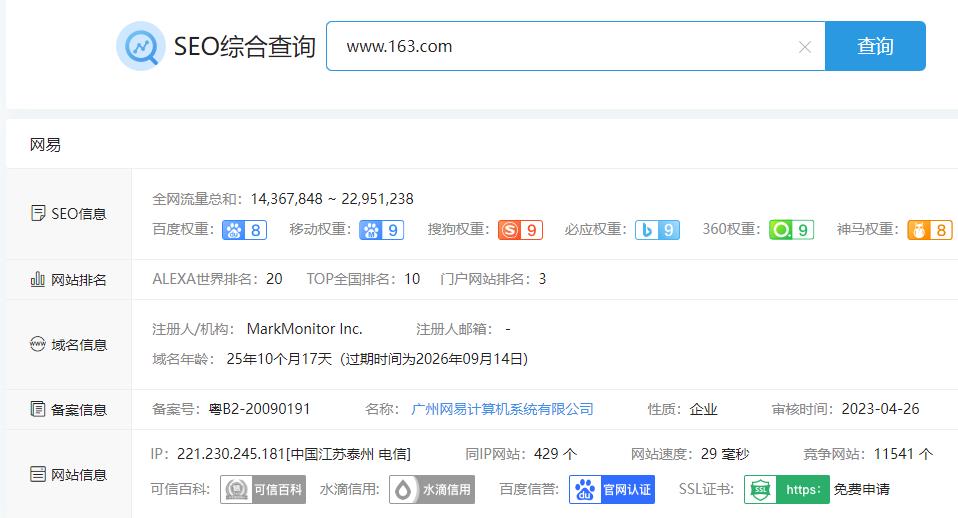Image resolution: width=958 pixels, height=518 pixels.
Task: Click the 域名信息 www globe icon
Action: point(38,345)
